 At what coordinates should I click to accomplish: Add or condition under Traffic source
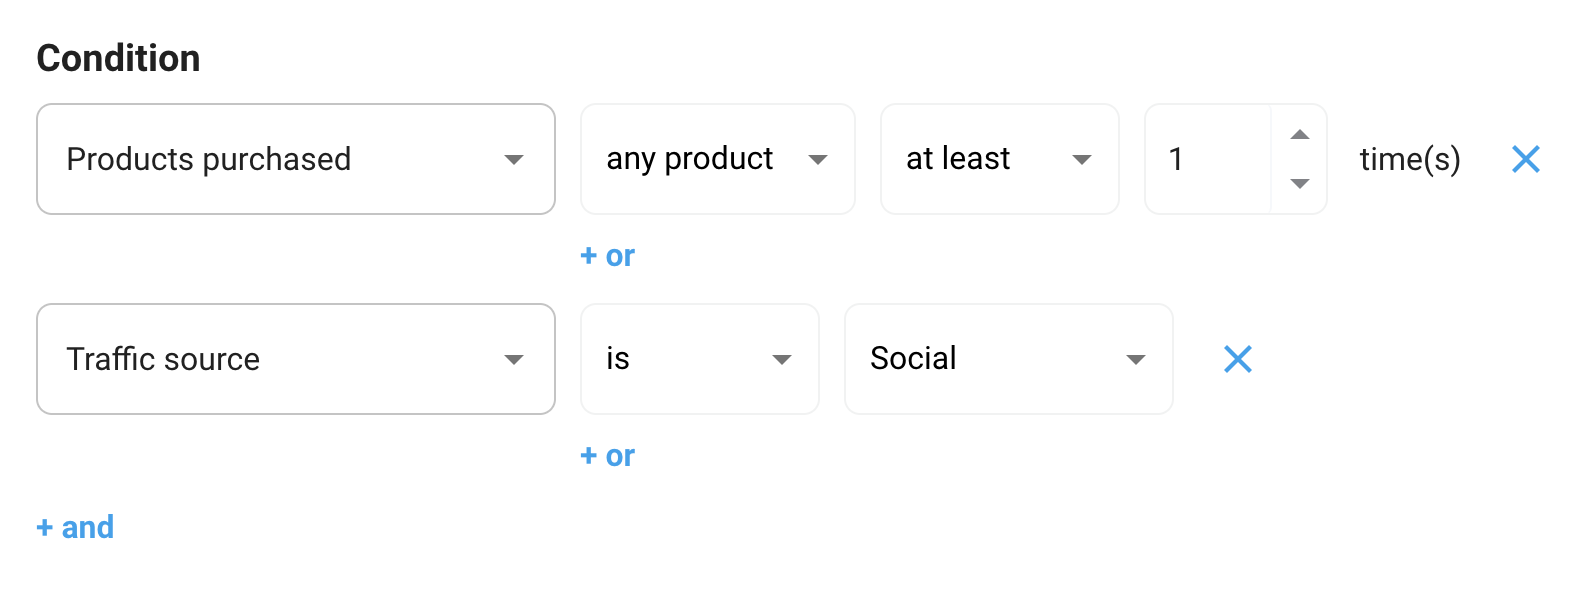[607, 456]
